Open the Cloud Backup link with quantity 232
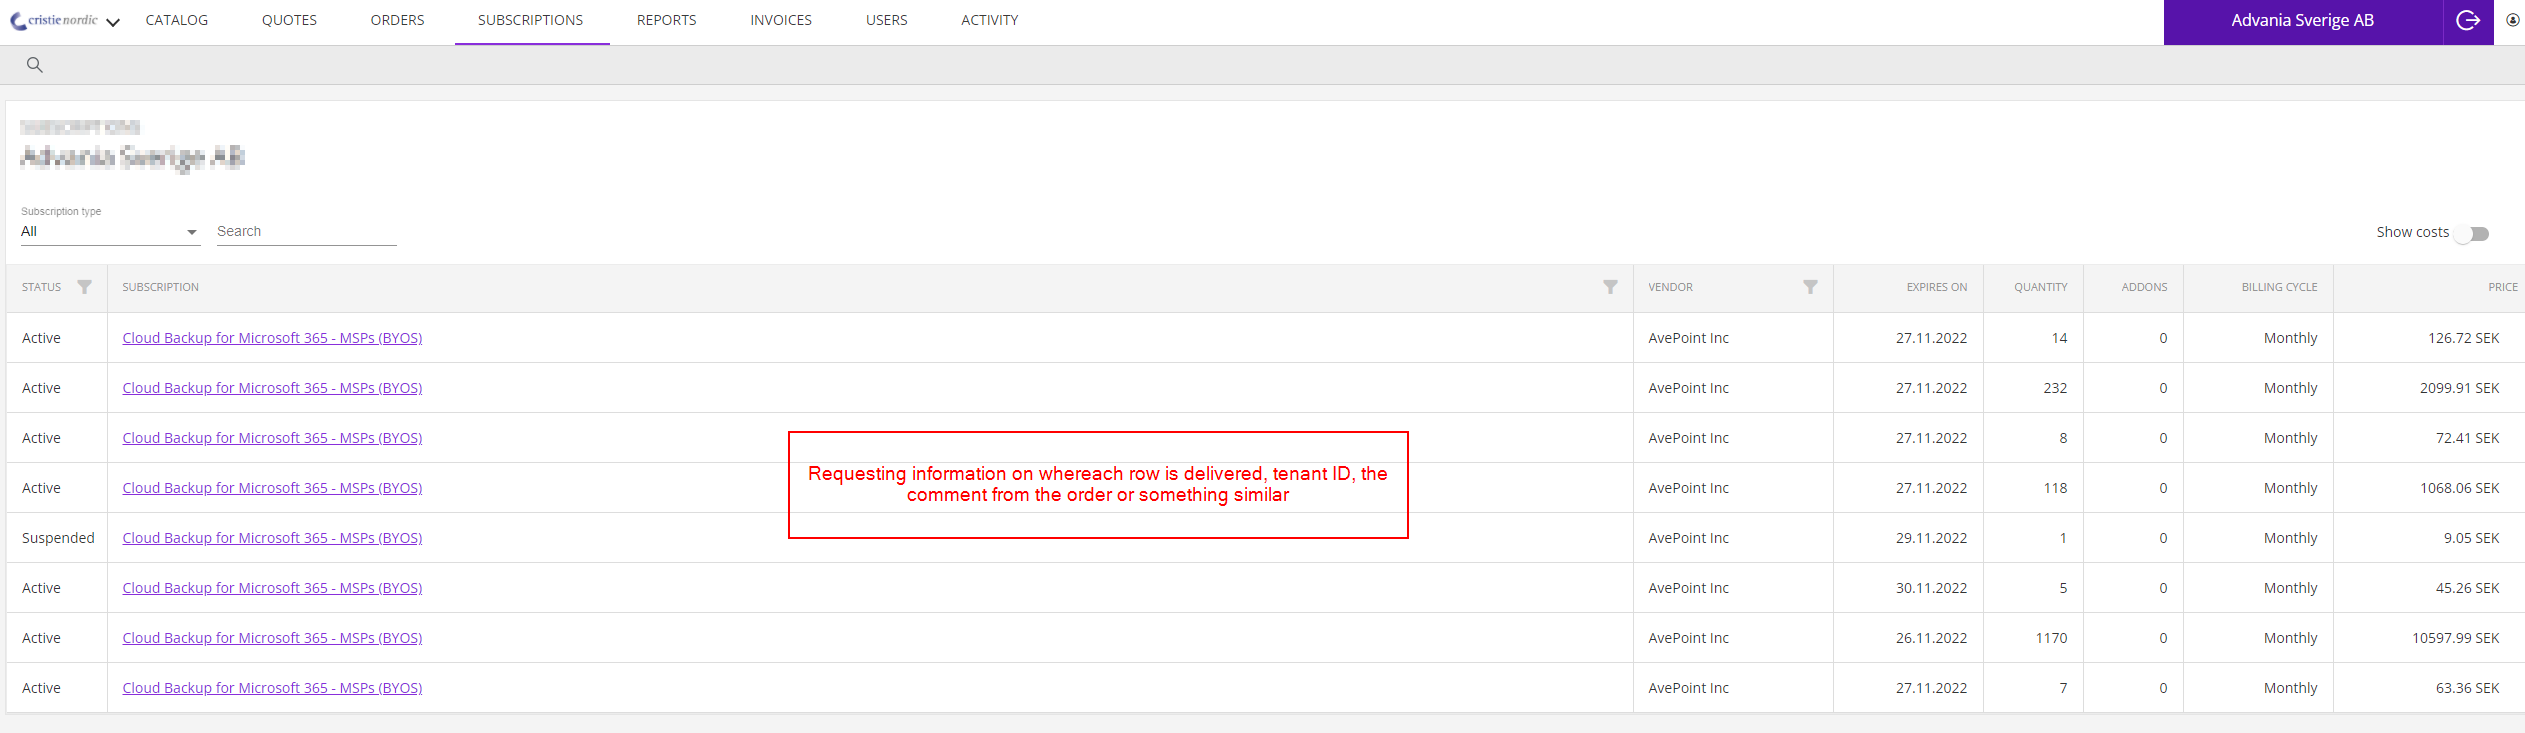Screen dimensions: 2525x733 tap(272, 388)
